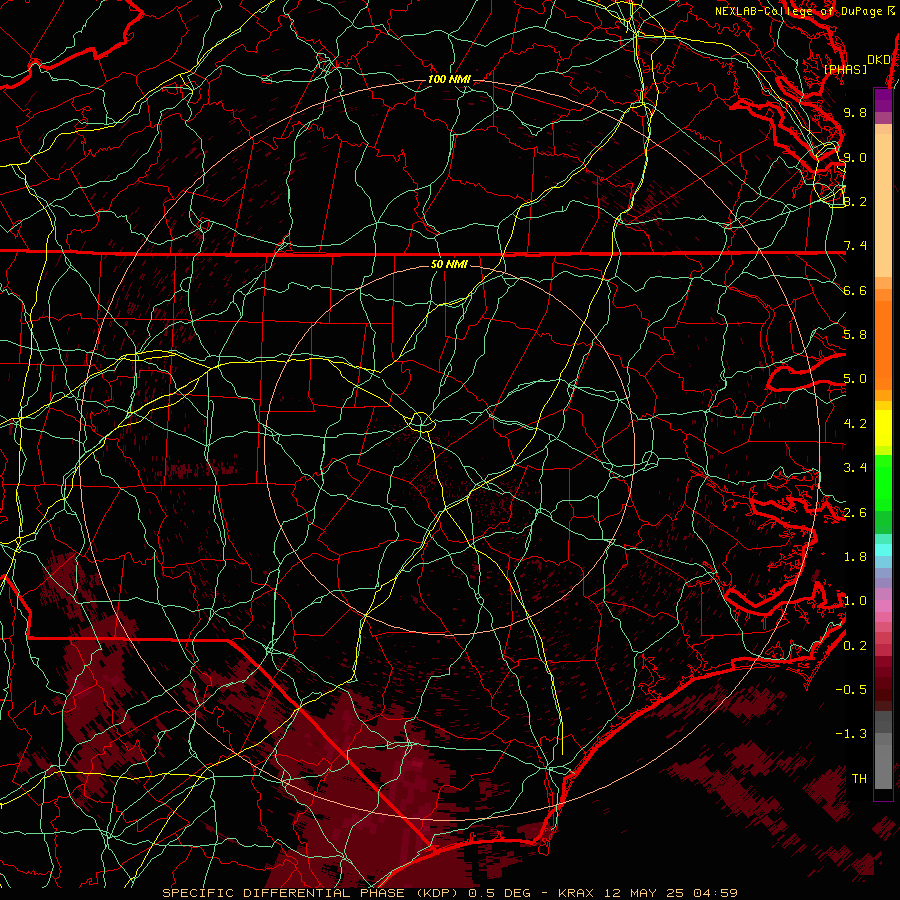Click the 8.2 scale value
This screenshot has width=900, height=900.
[x=855, y=201]
